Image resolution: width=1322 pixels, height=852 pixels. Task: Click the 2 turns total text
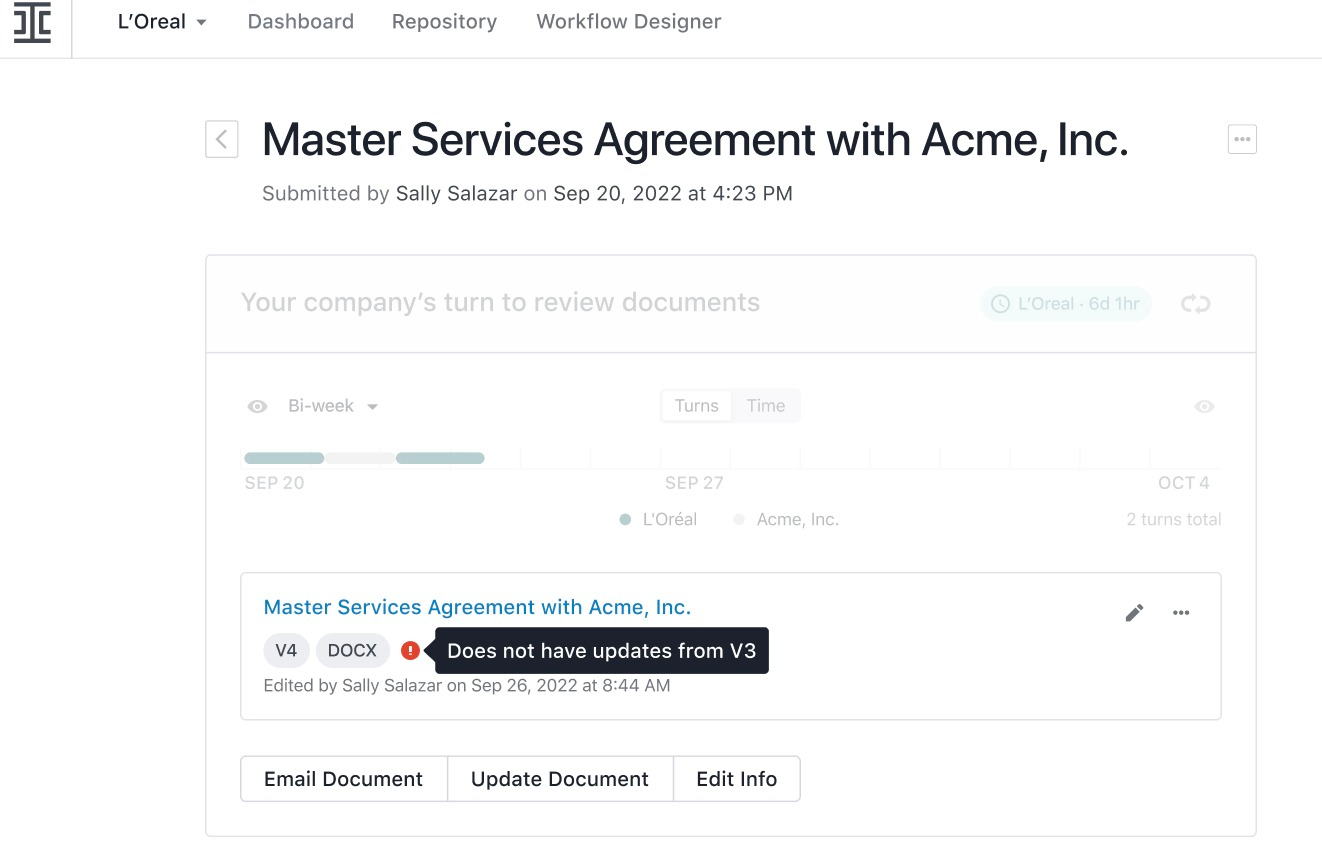click(x=1174, y=520)
